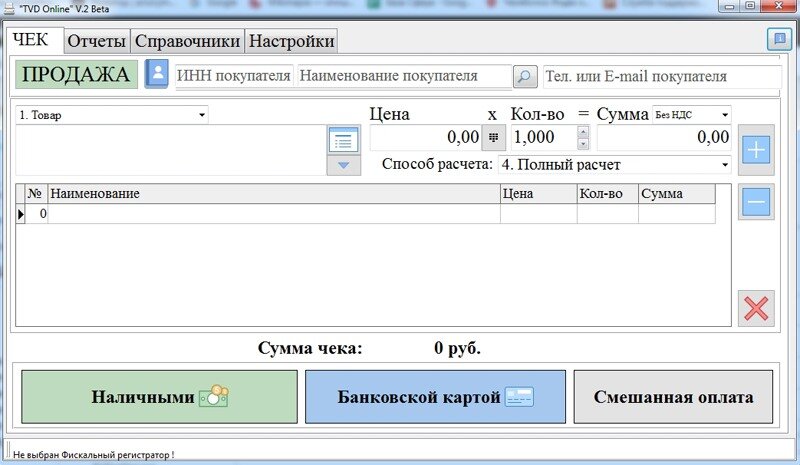Viewport: 800px width, 465px height.
Task: Minimize the TVD Online window
Action: coord(730,7)
